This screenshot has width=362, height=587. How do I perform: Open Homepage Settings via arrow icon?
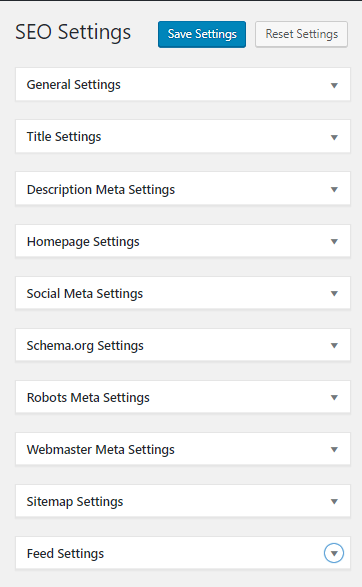click(334, 241)
